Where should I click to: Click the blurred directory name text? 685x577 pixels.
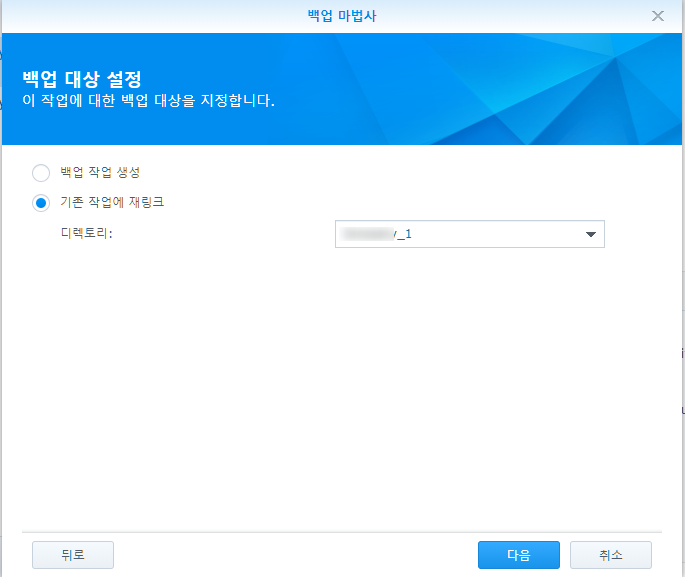[x=366, y=234]
